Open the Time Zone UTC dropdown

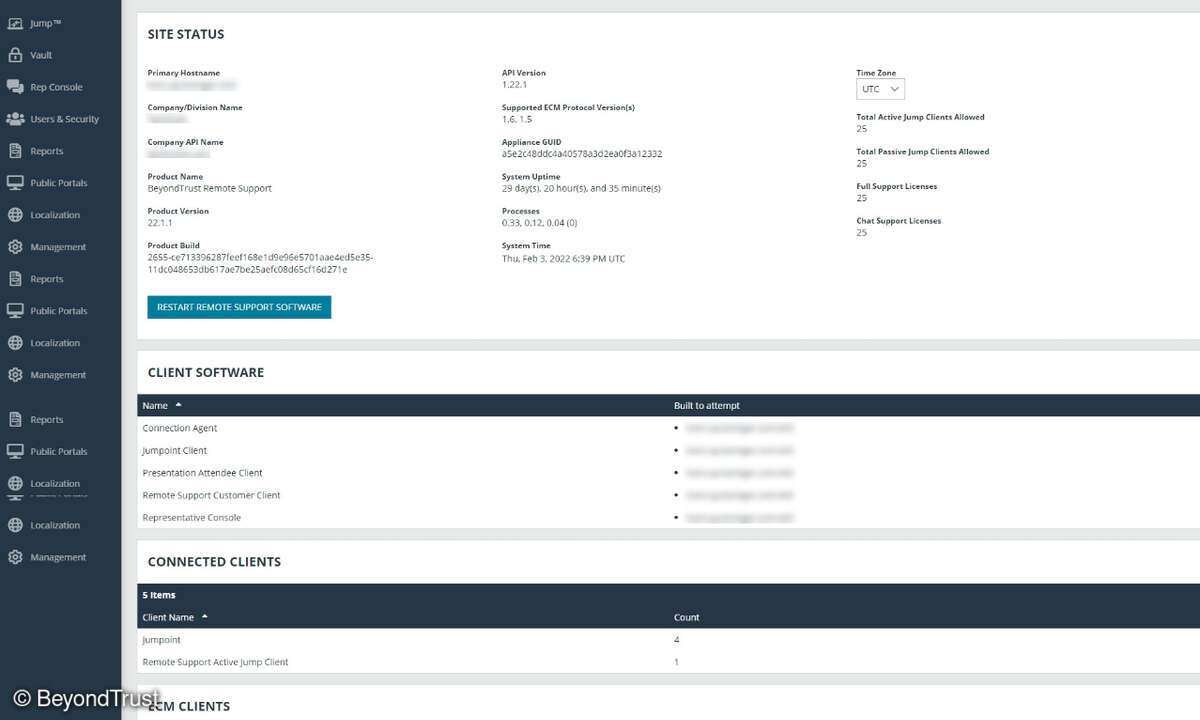880,89
